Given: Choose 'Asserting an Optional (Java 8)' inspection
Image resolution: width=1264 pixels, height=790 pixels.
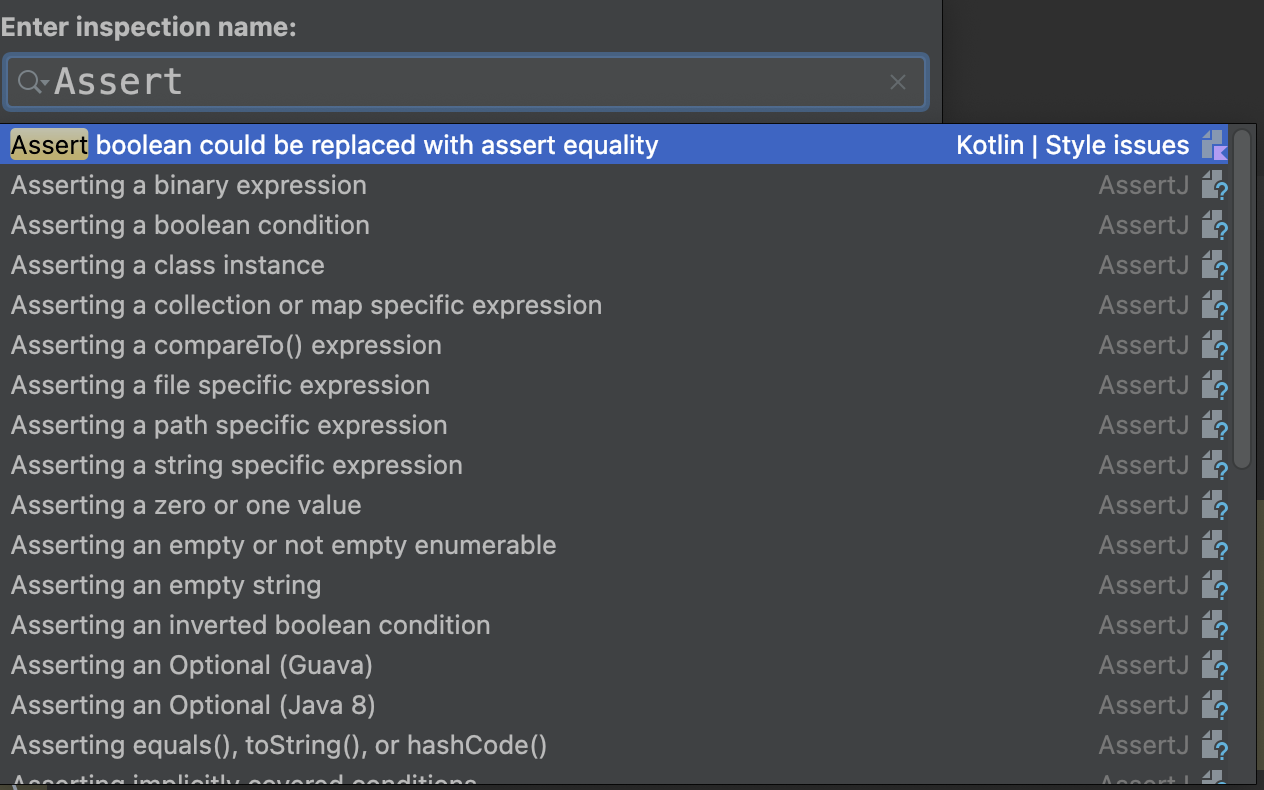Looking at the screenshot, I should tap(193, 705).
